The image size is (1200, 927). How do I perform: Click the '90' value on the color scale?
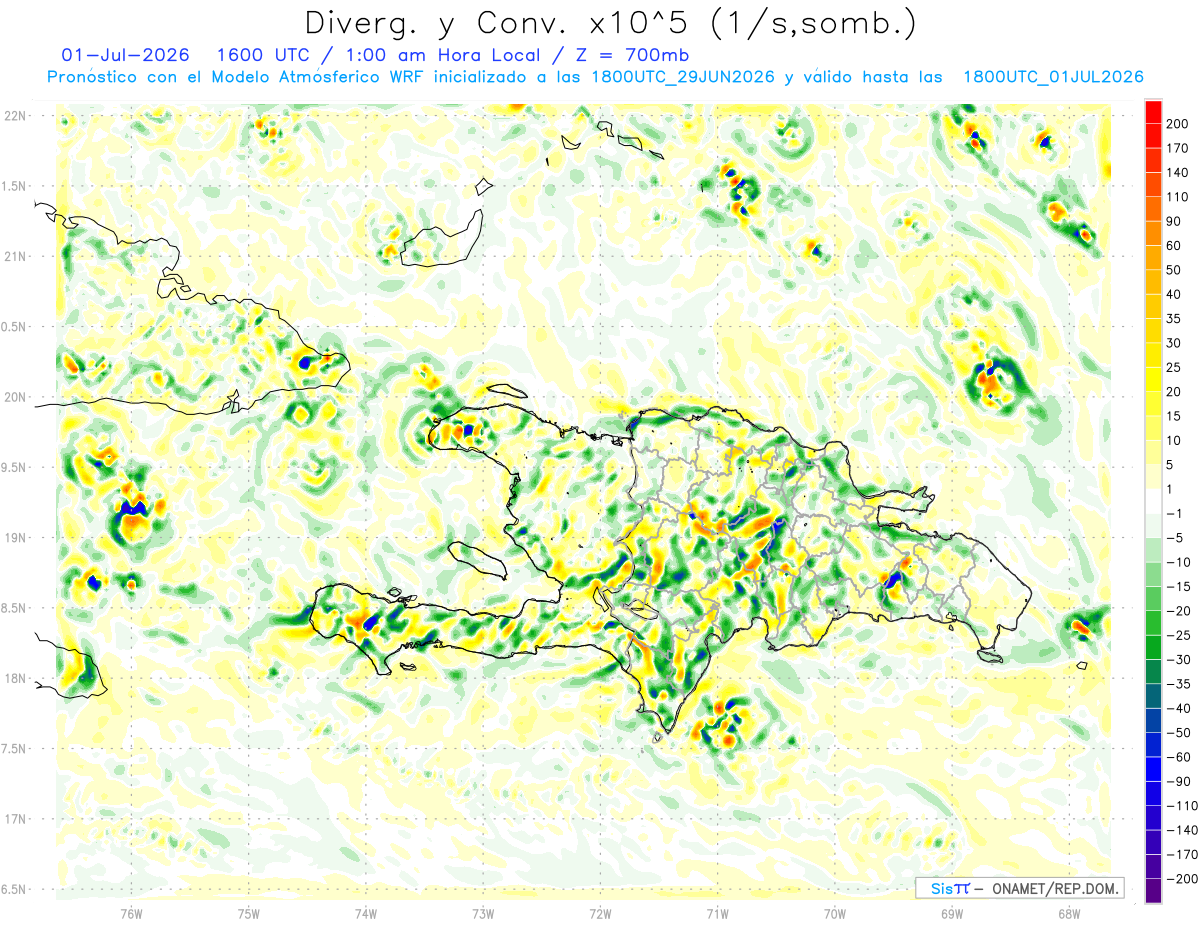(x=1174, y=221)
